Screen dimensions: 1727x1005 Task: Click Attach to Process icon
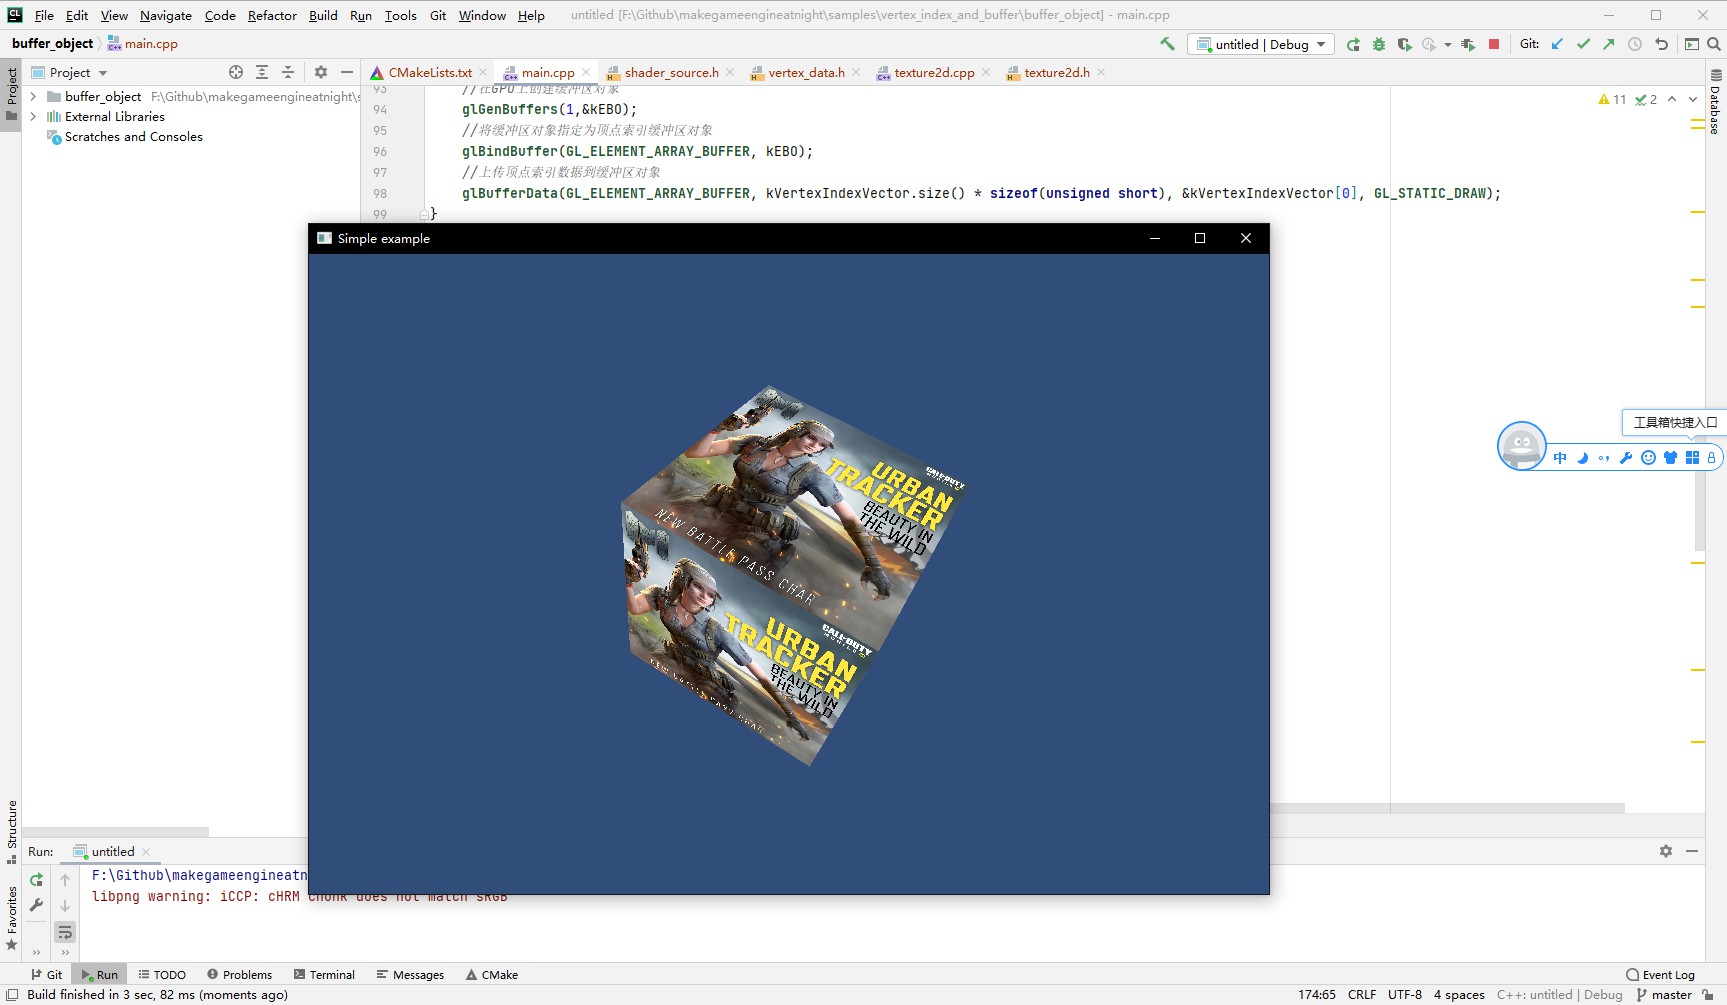[1468, 44]
